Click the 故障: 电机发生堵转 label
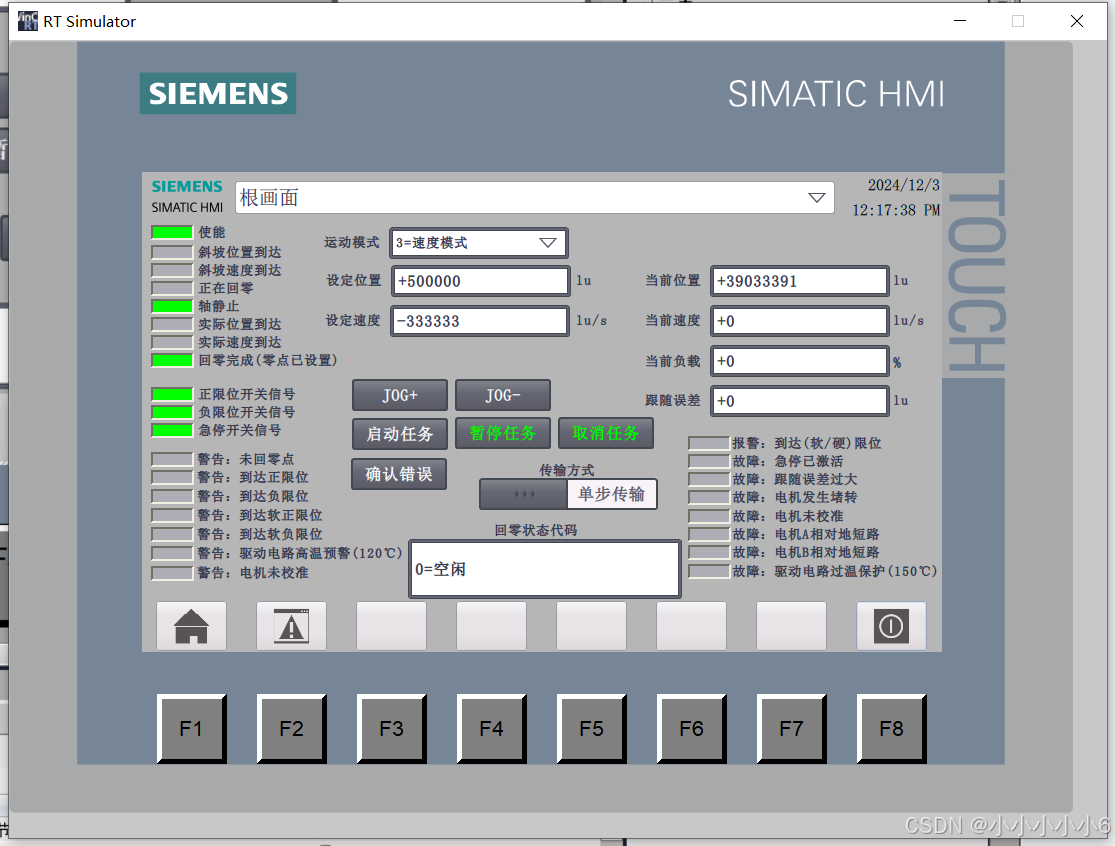 click(x=795, y=498)
